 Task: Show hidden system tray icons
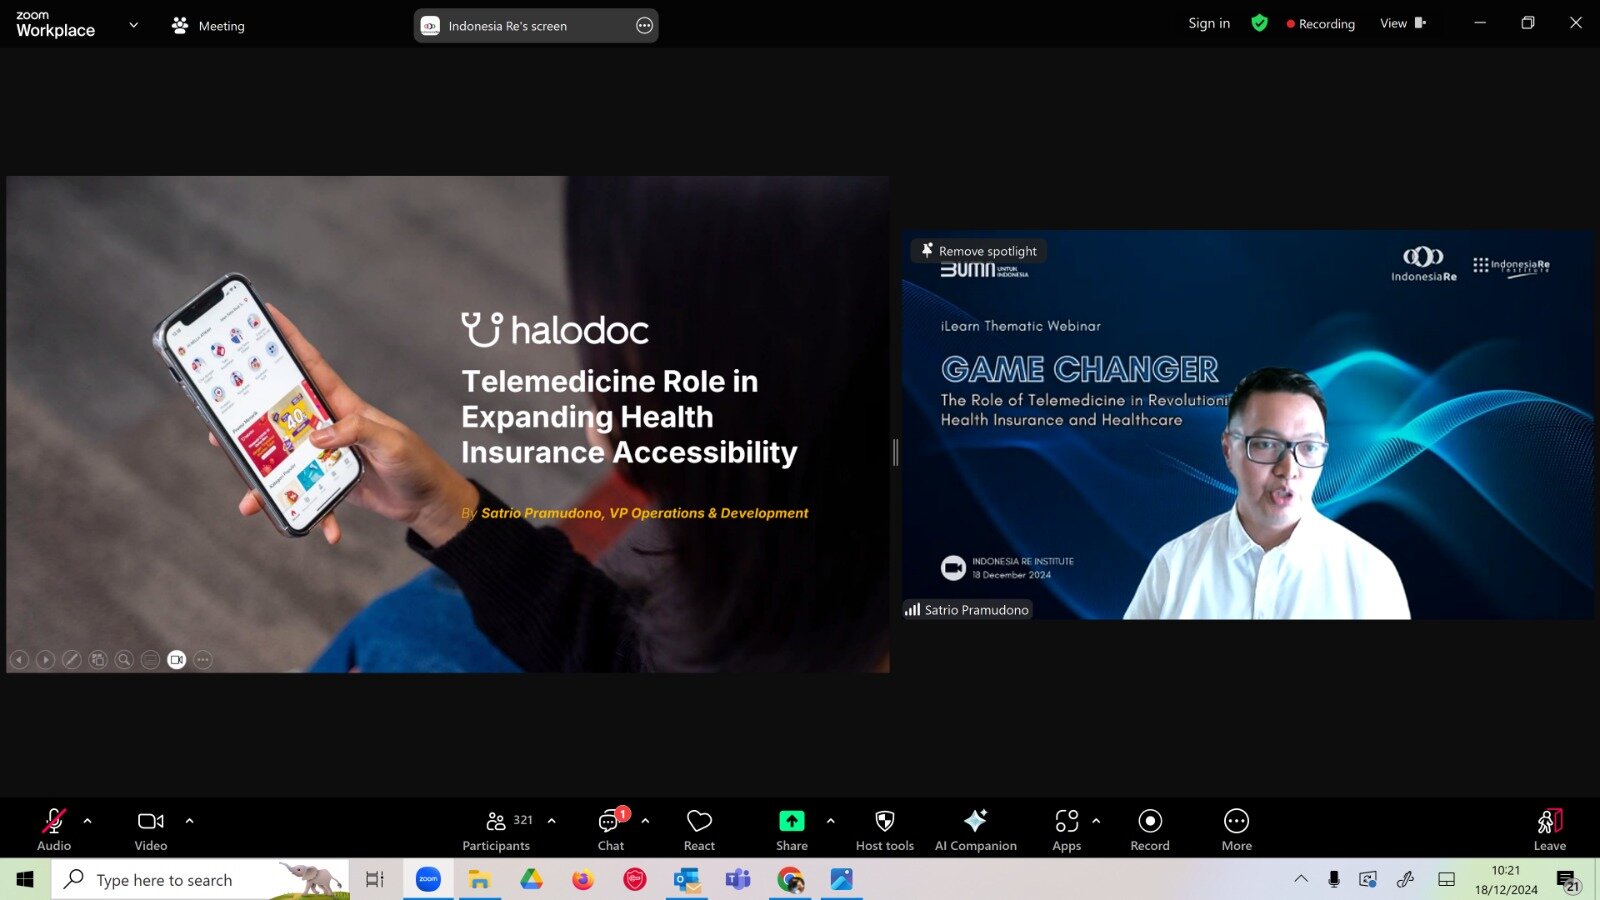tap(1301, 879)
